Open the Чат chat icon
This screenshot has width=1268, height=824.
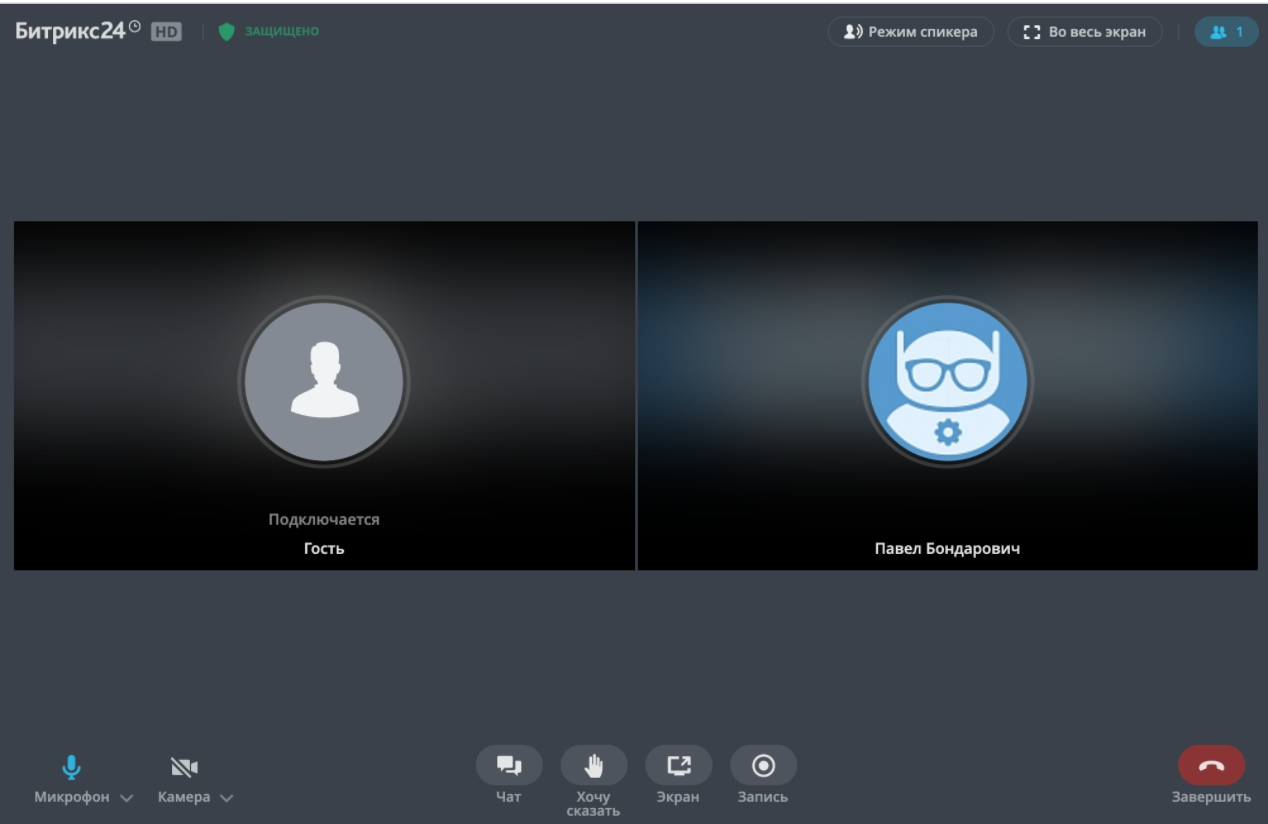coord(509,766)
